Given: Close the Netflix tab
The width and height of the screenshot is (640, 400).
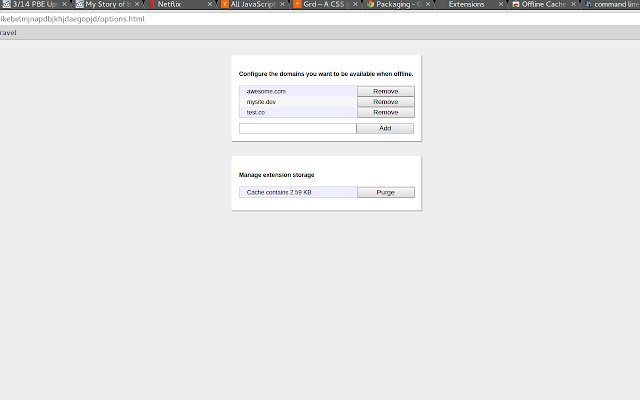Looking at the screenshot, I should (210, 4).
